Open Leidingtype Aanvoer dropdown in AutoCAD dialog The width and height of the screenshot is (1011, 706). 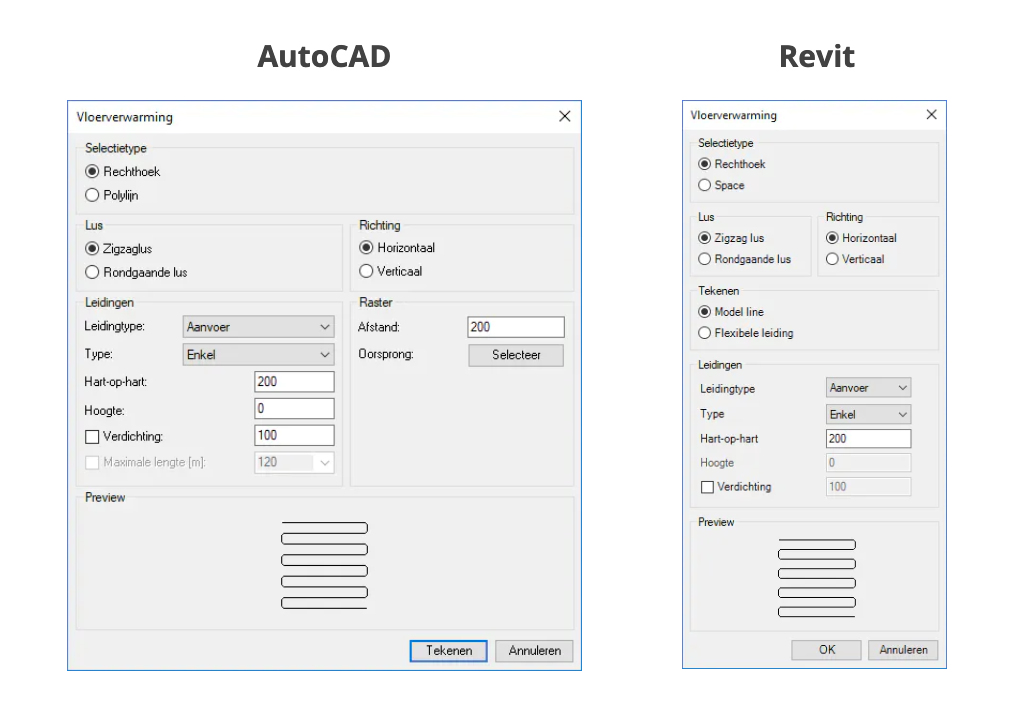coord(259,327)
